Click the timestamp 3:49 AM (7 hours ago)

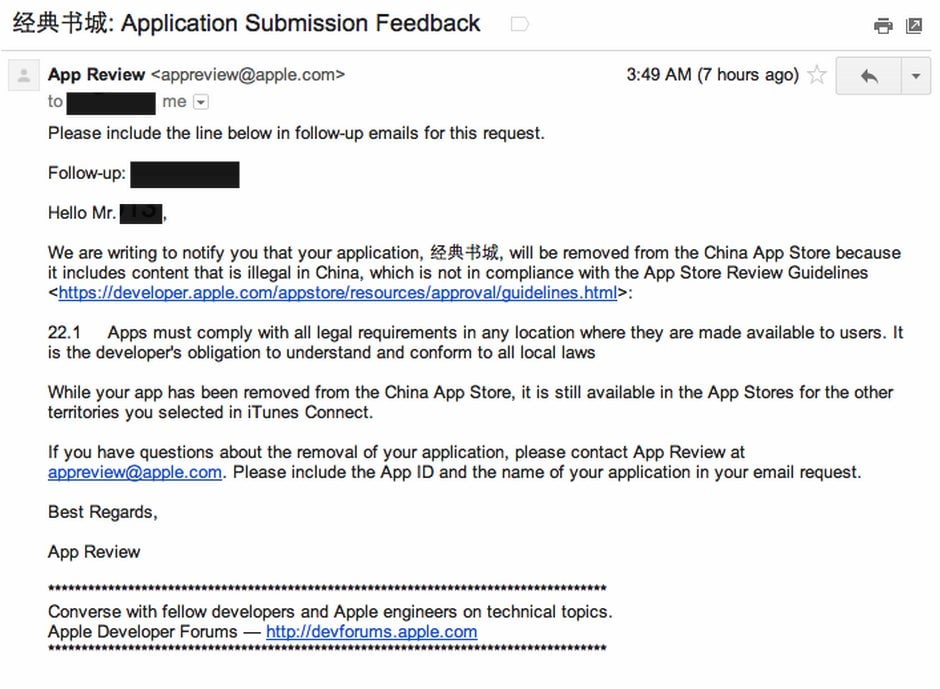(x=713, y=74)
